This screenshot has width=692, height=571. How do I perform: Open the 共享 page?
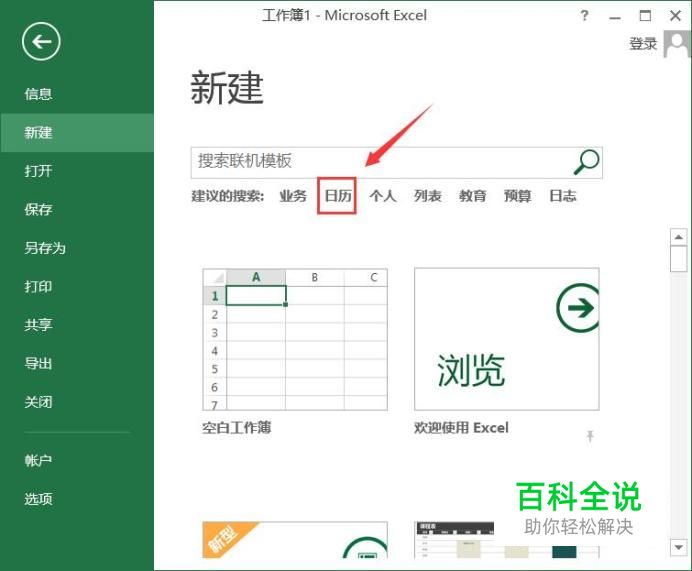[38, 325]
